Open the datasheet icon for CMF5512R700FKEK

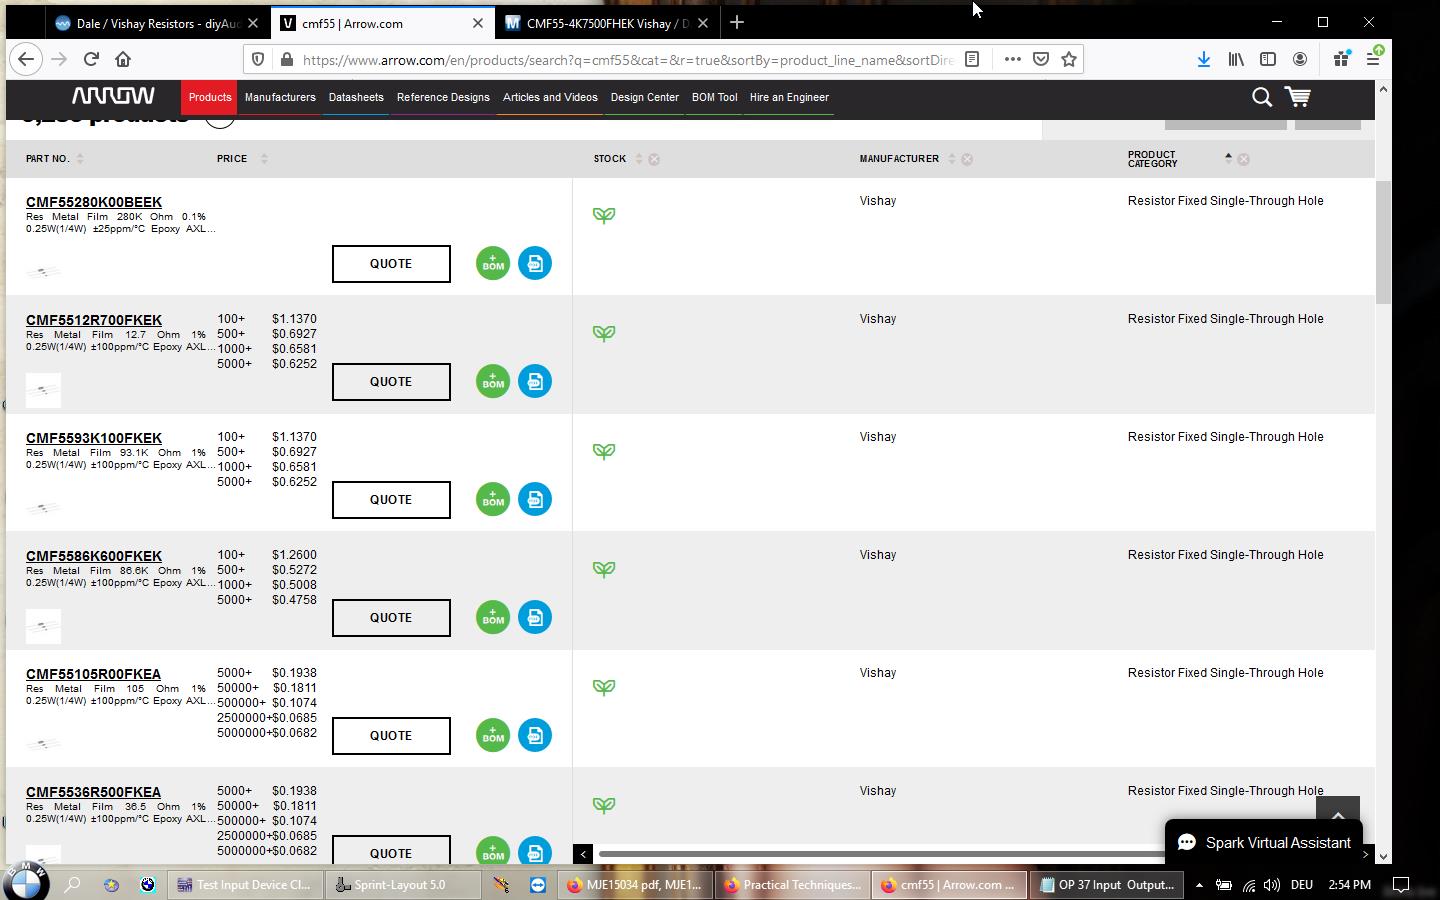pos(535,381)
